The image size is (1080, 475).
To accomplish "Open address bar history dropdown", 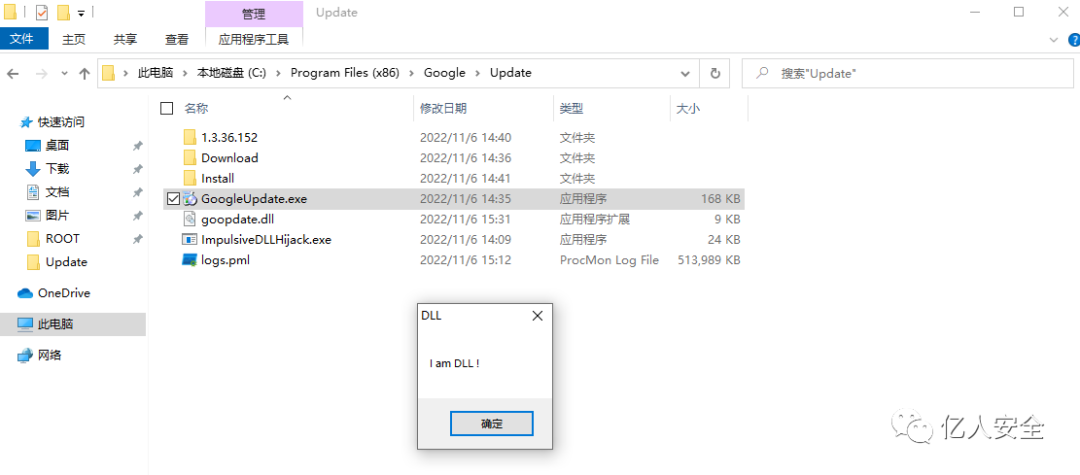I will [x=685, y=73].
